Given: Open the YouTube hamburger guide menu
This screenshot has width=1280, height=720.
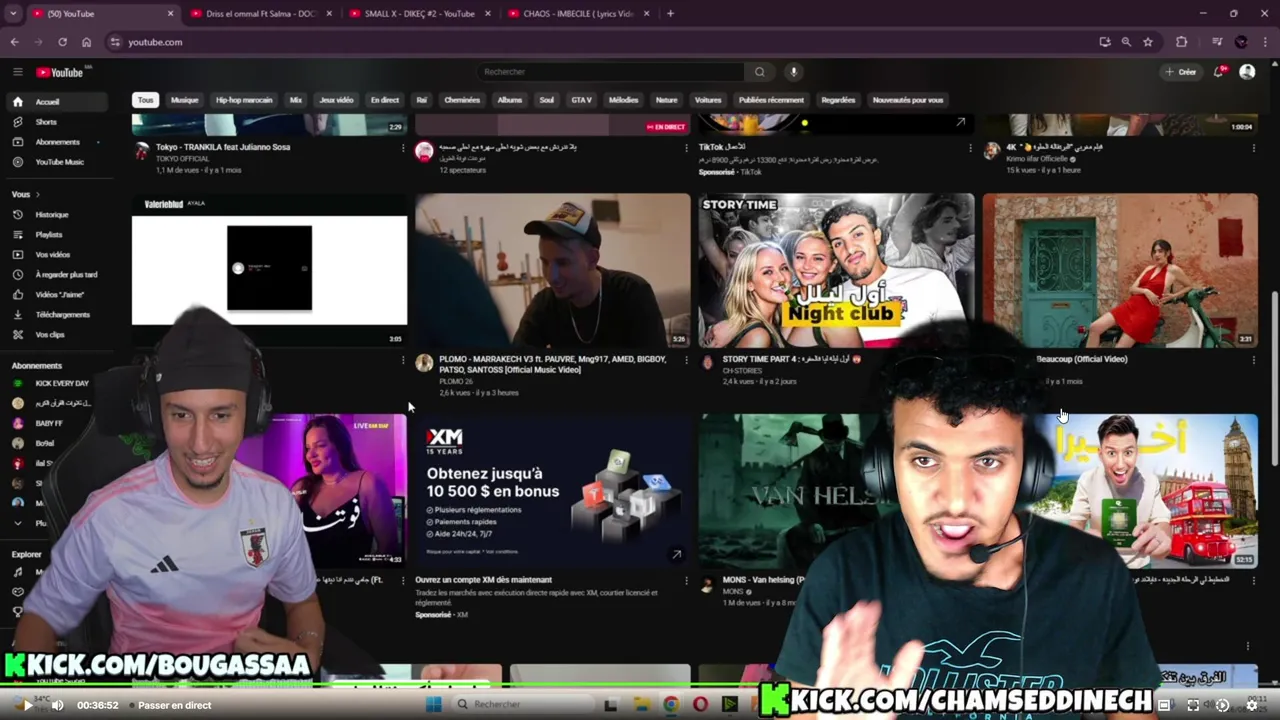Looking at the screenshot, I should click(17, 72).
